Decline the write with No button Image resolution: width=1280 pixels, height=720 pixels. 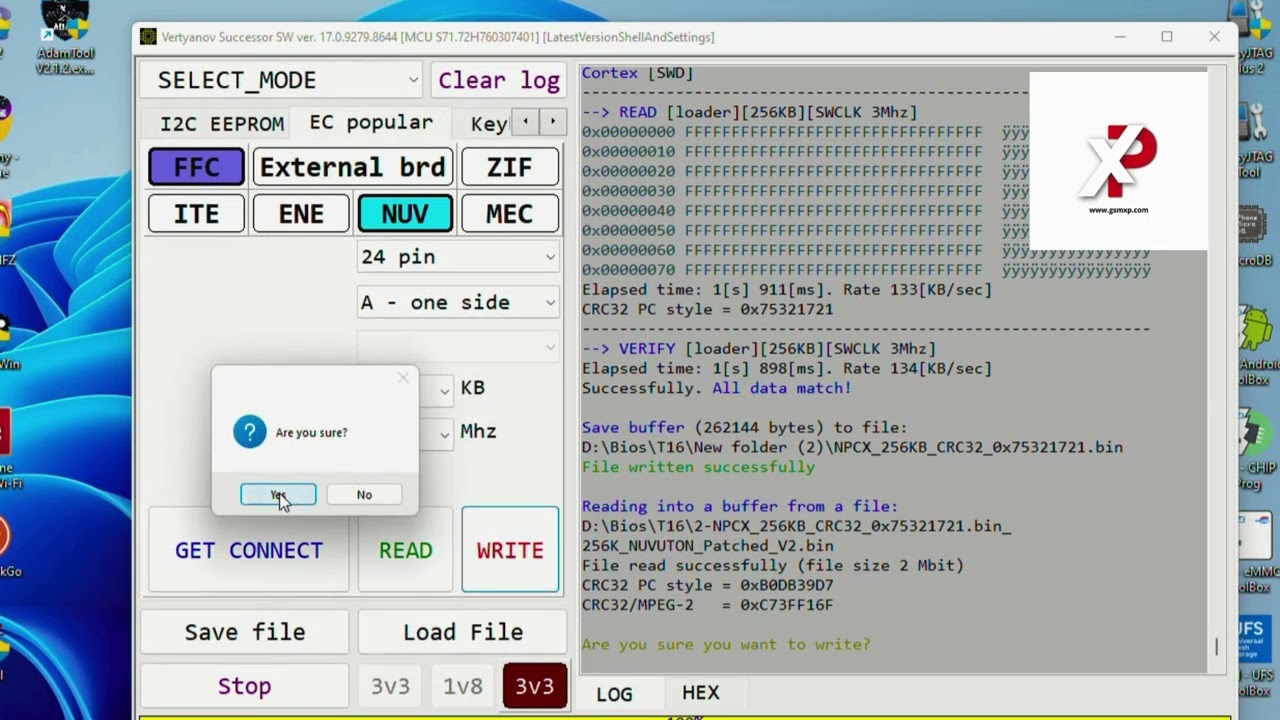[x=364, y=495]
